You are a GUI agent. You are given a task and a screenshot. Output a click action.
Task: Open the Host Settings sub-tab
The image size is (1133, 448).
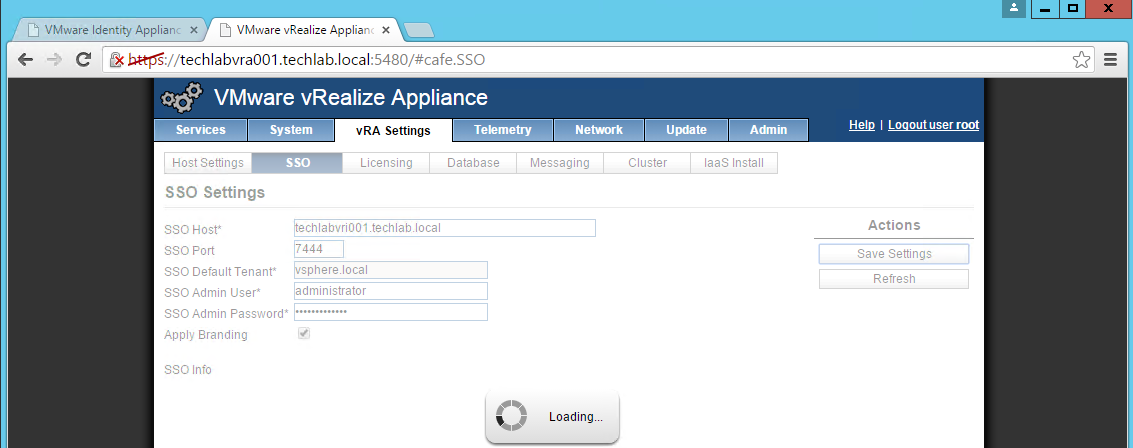[x=208, y=163]
